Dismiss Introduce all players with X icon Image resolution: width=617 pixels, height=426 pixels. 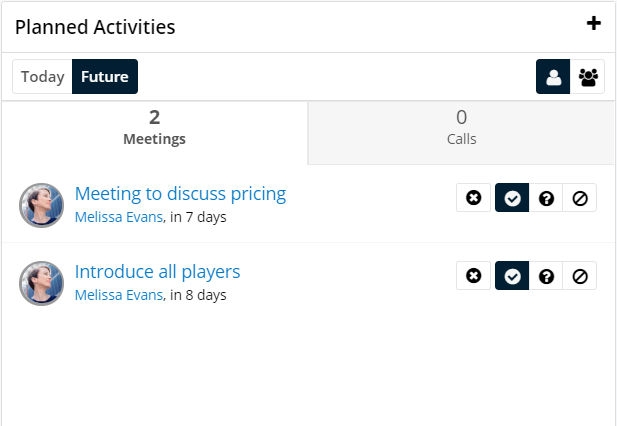pos(473,275)
